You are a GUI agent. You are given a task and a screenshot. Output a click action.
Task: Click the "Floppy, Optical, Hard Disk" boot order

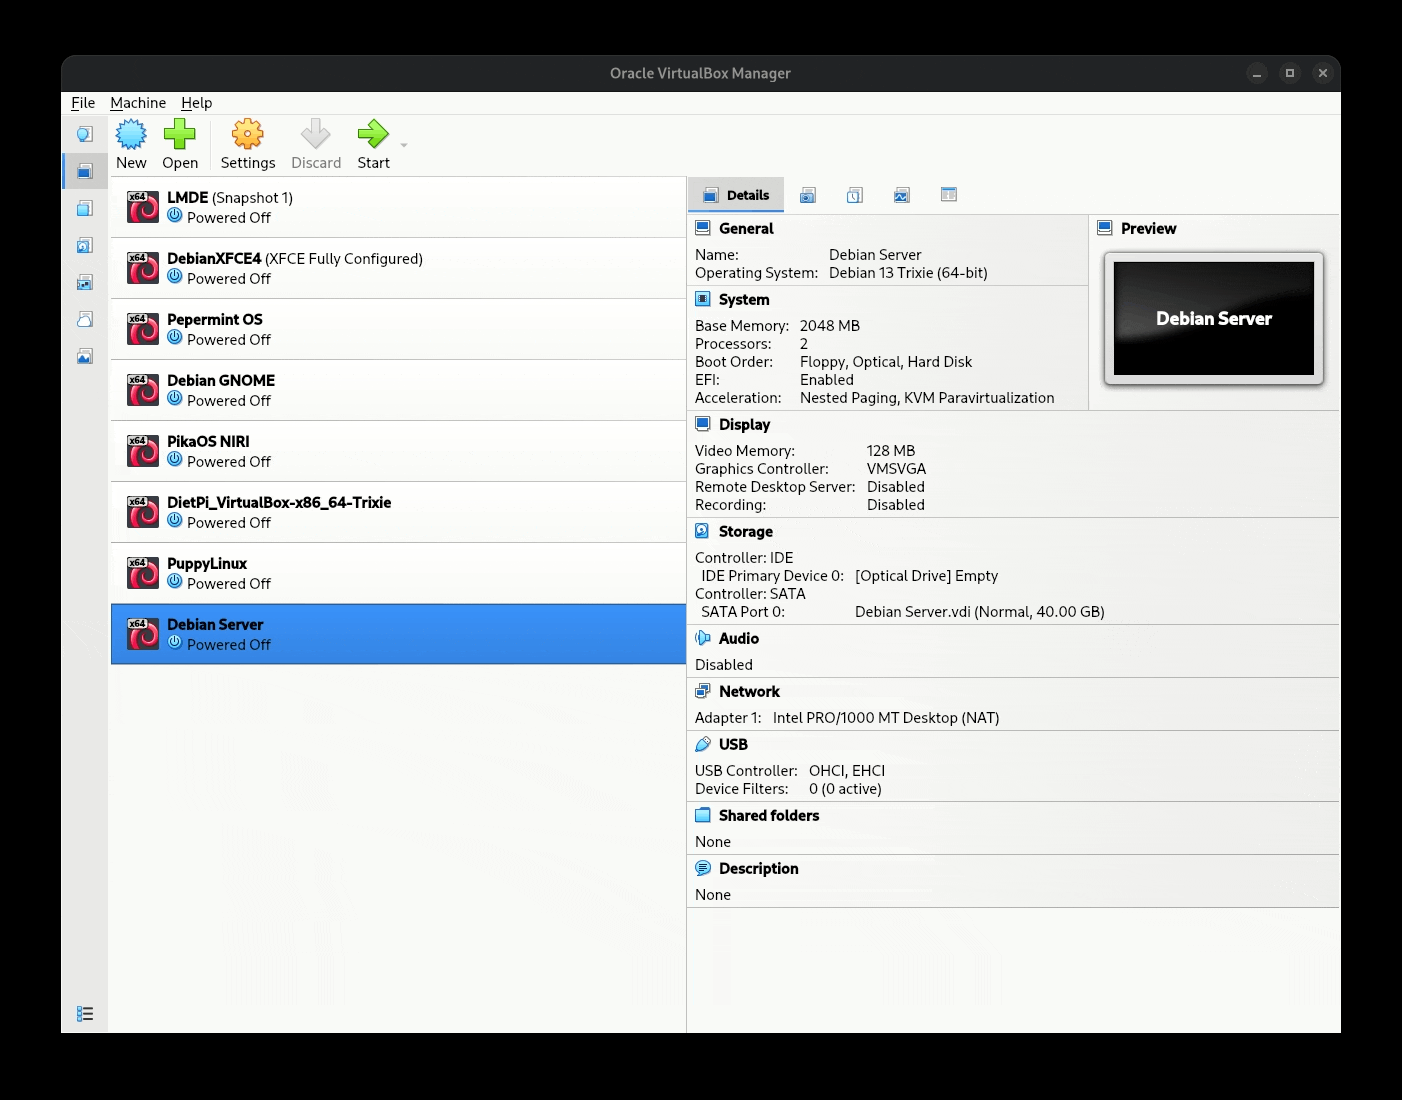pyautogui.click(x=886, y=362)
